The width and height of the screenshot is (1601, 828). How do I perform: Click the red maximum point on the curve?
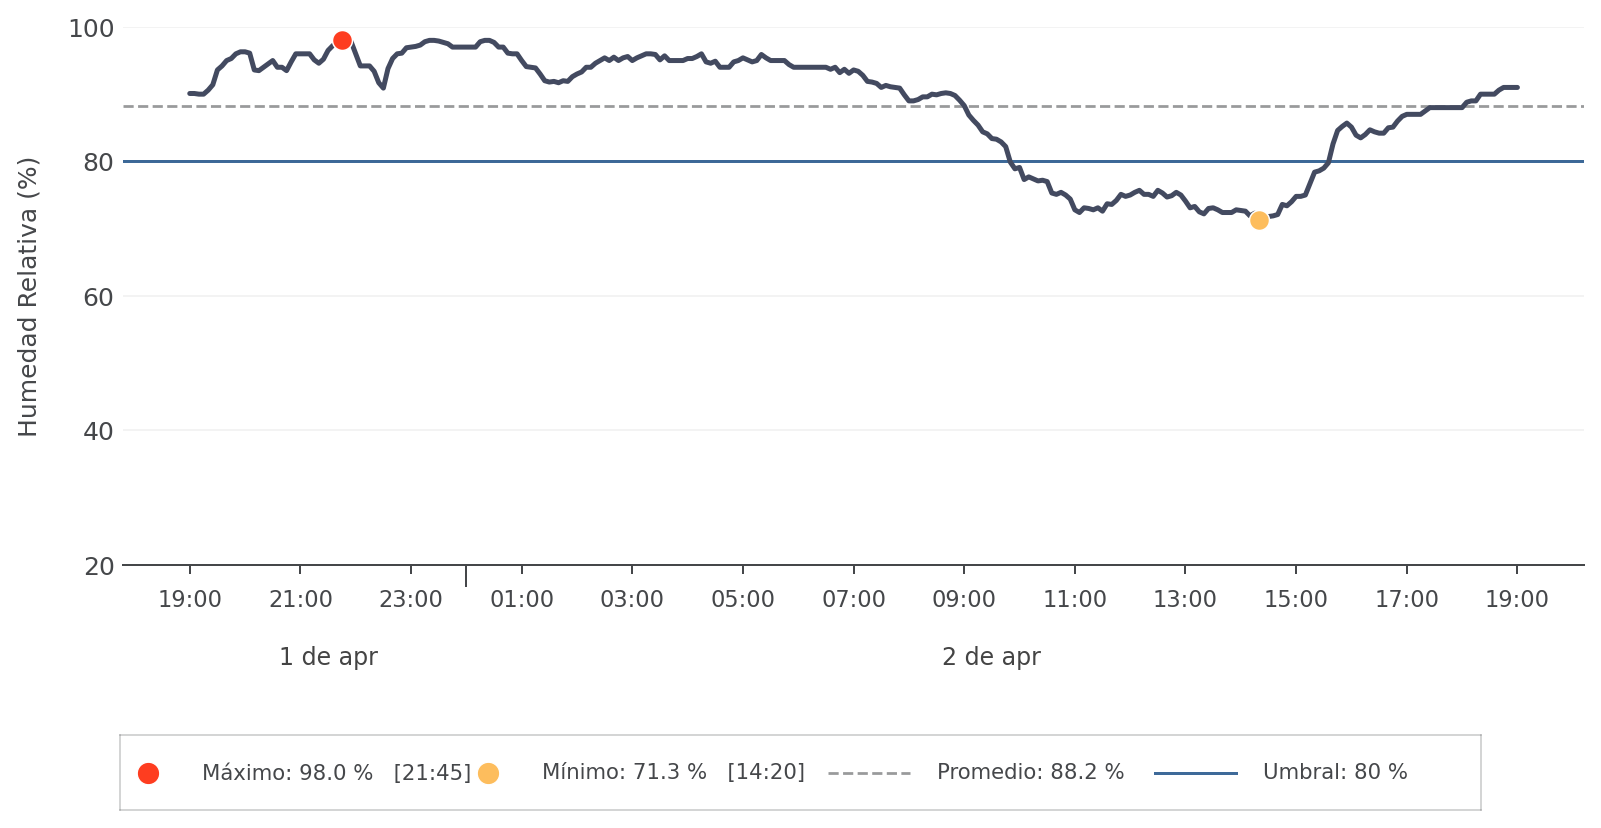[x=342, y=41]
